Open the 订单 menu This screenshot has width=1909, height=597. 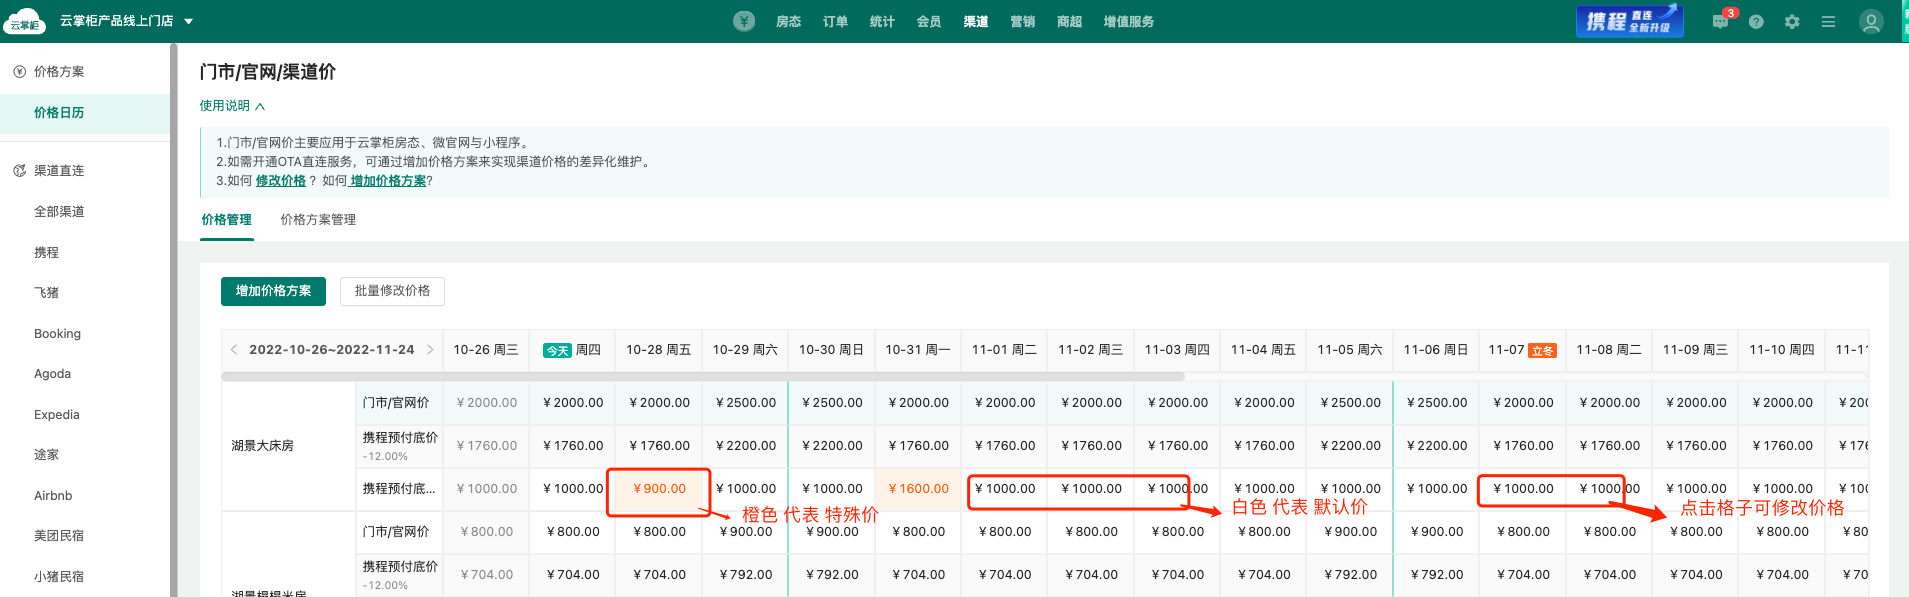tap(835, 21)
